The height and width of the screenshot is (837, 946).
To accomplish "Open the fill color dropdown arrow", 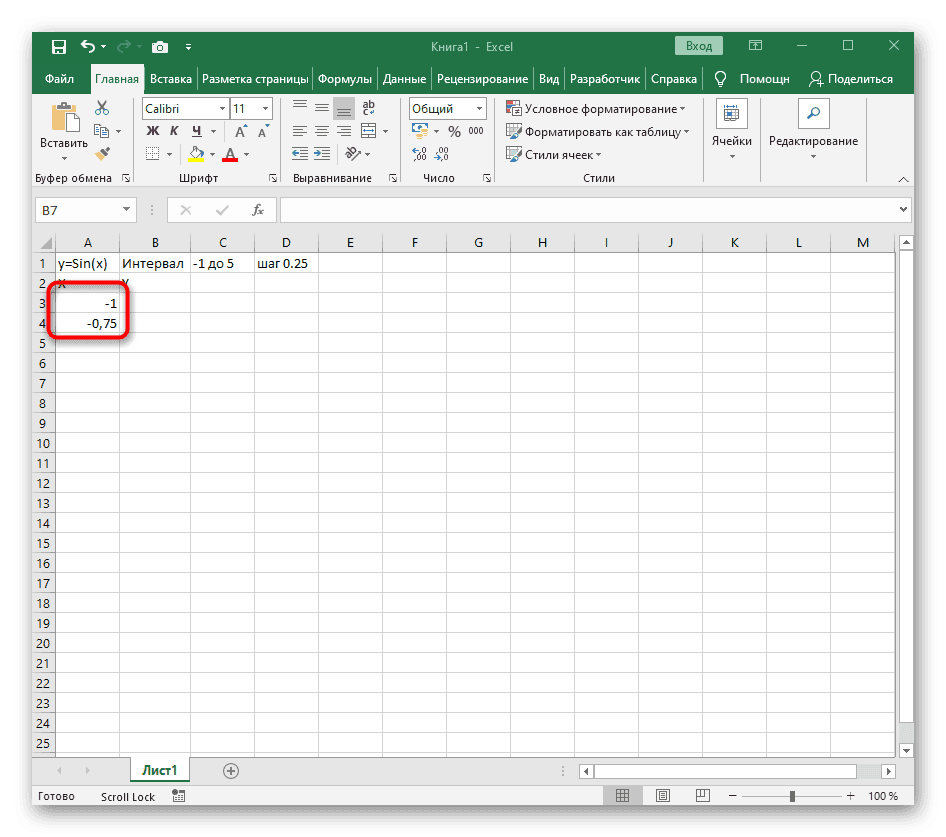I will 211,154.
